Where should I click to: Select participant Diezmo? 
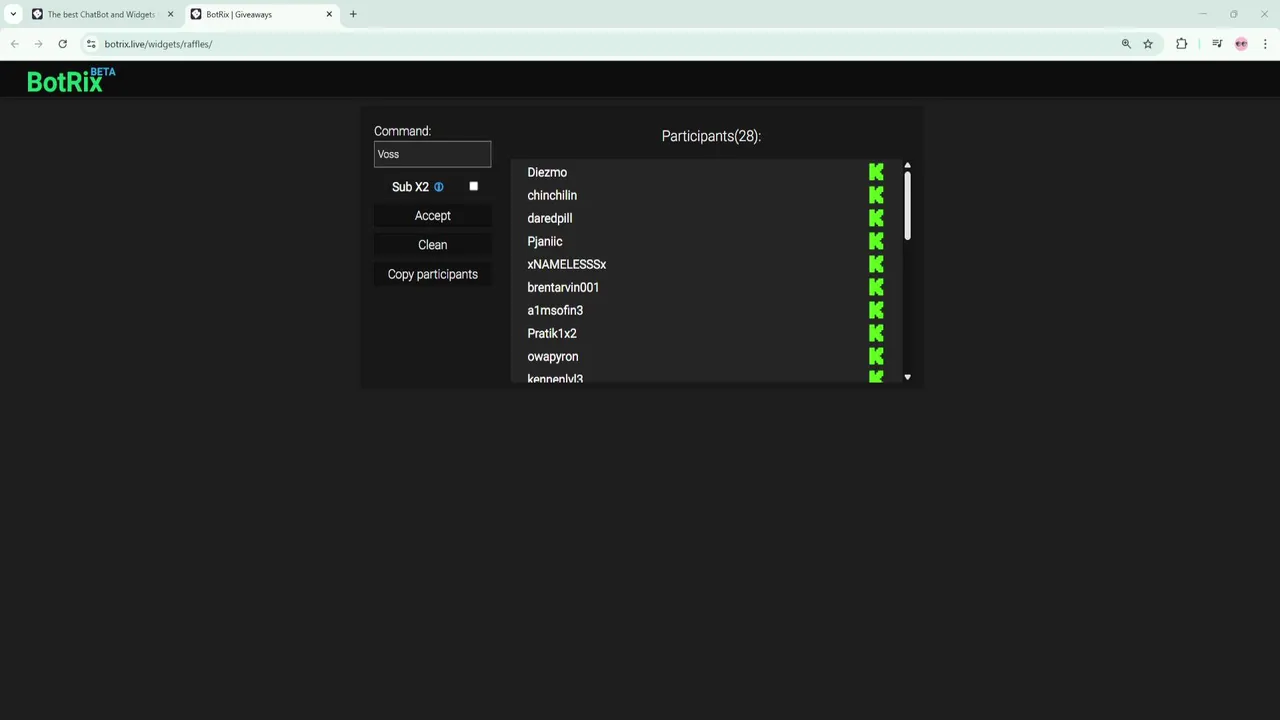(x=547, y=172)
